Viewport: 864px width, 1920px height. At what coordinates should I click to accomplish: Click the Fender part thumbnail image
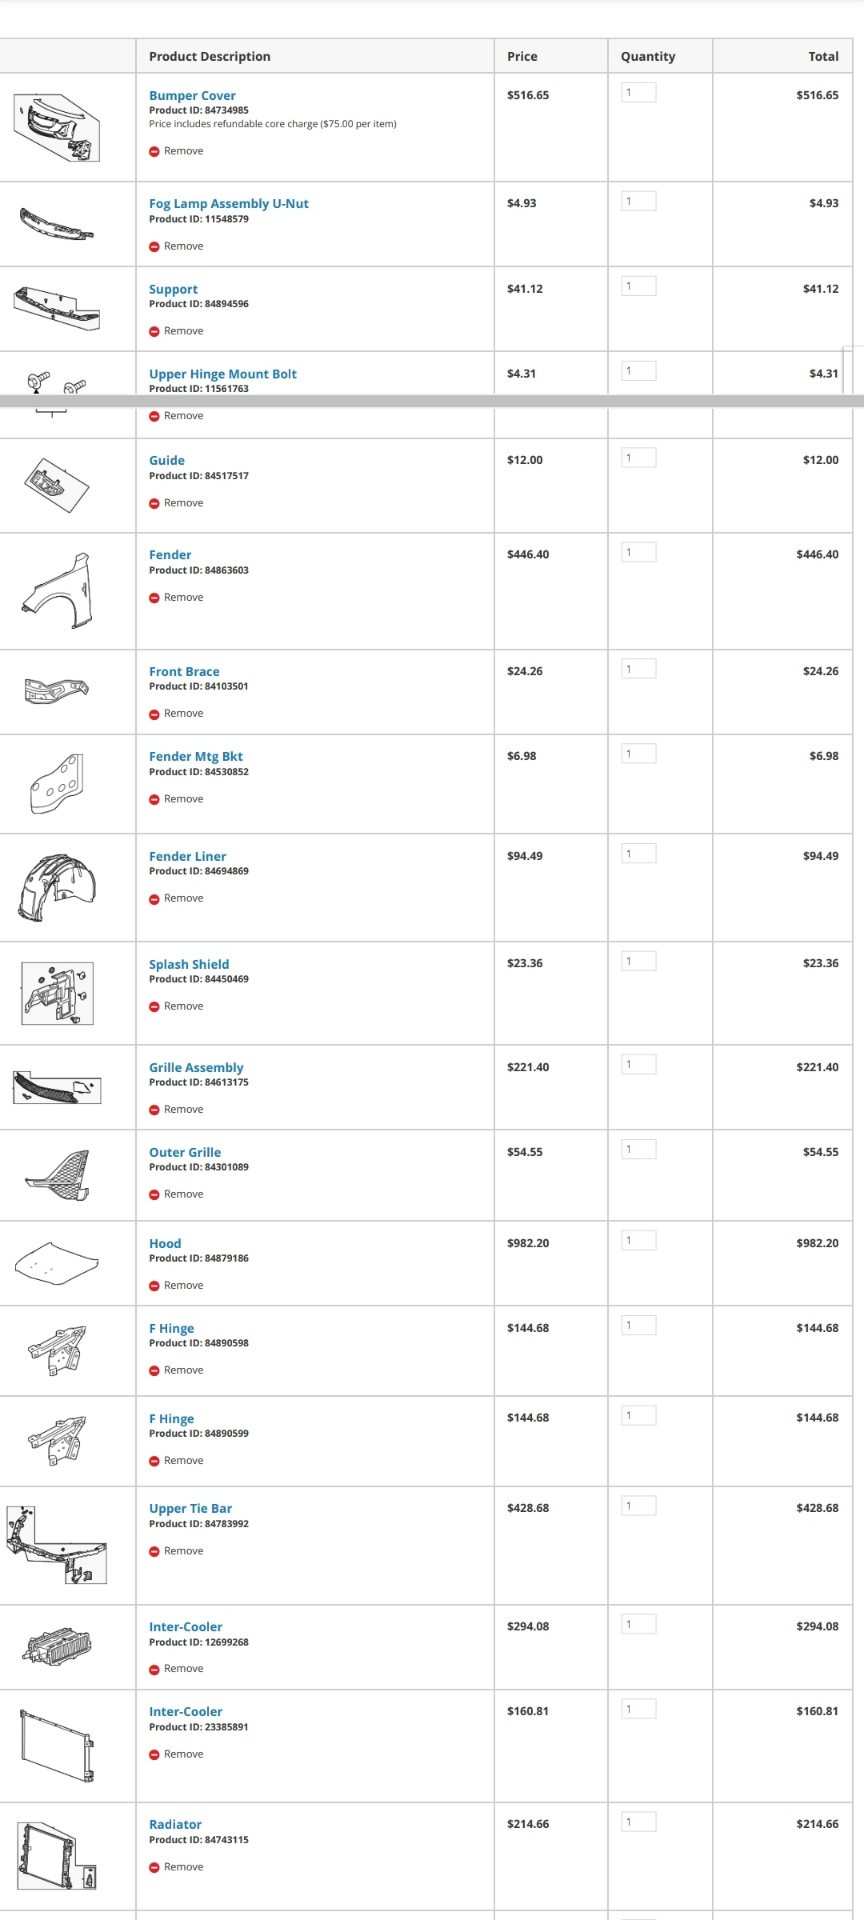[57, 584]
